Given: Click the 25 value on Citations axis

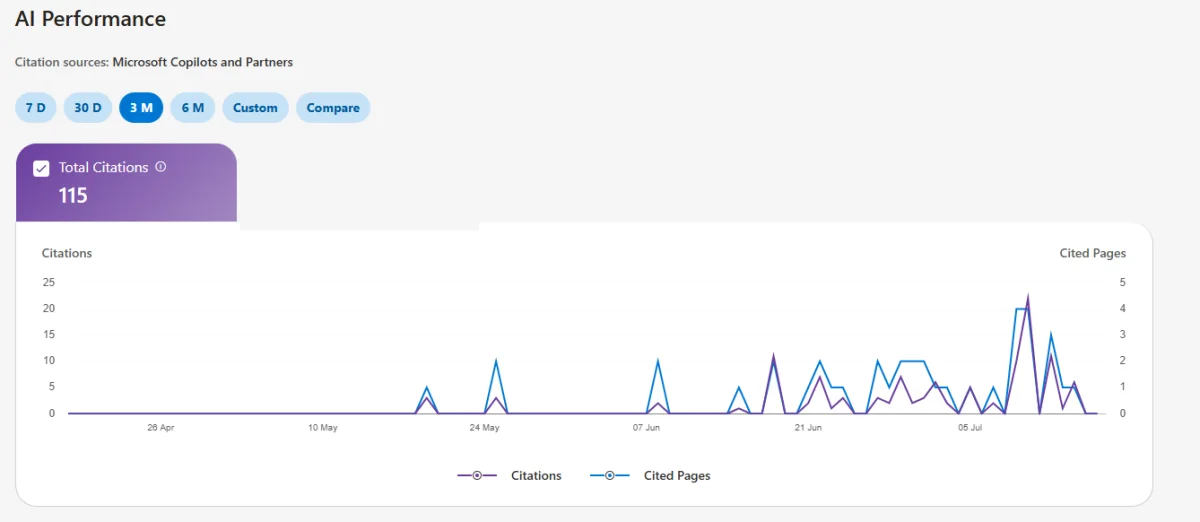Looking at the screenshot, I should point(48,282).
